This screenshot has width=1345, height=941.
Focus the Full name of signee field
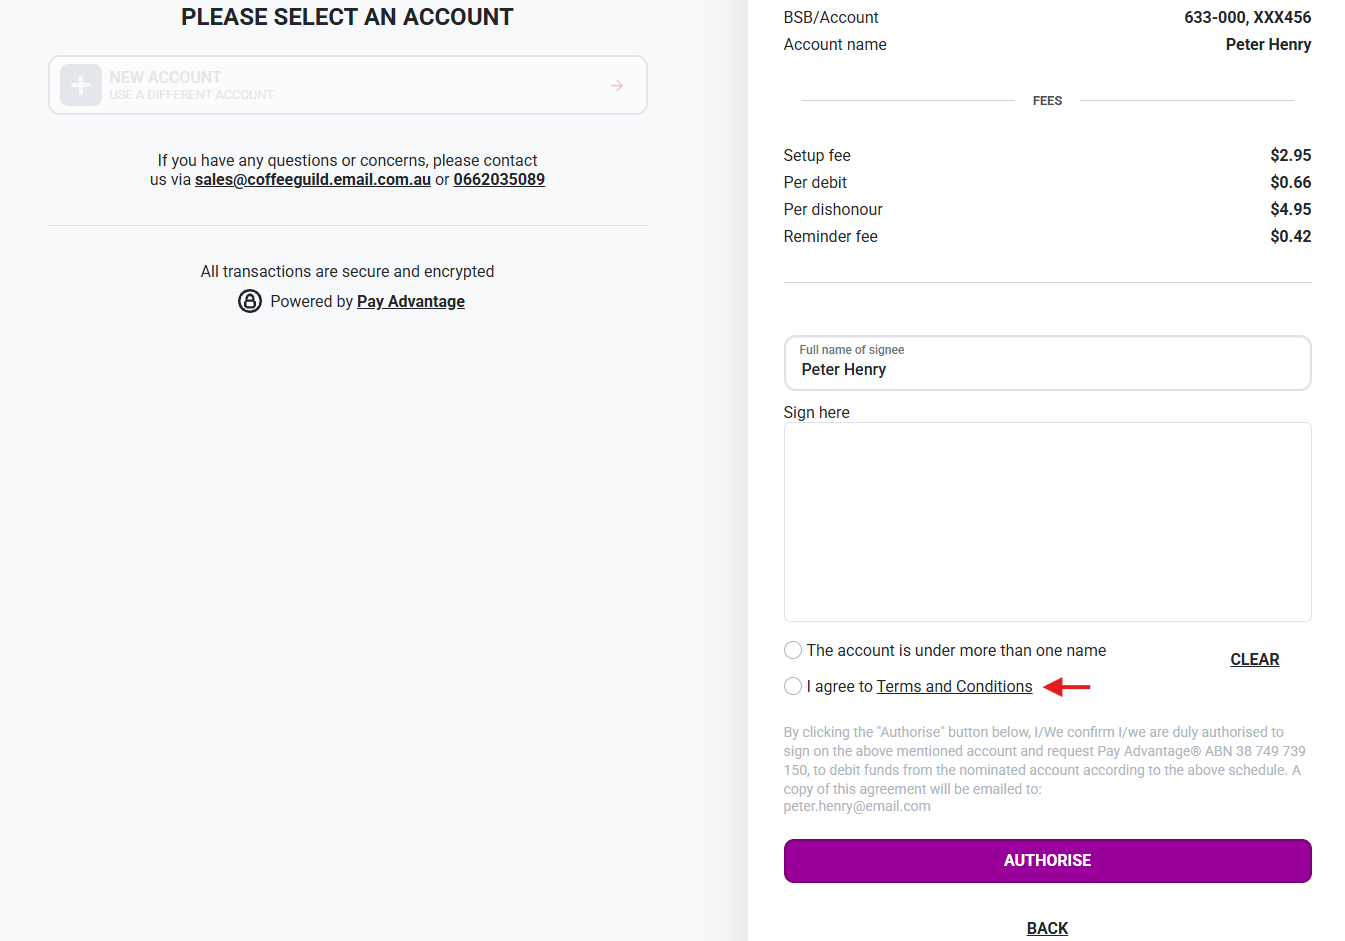click(1047, 369)
